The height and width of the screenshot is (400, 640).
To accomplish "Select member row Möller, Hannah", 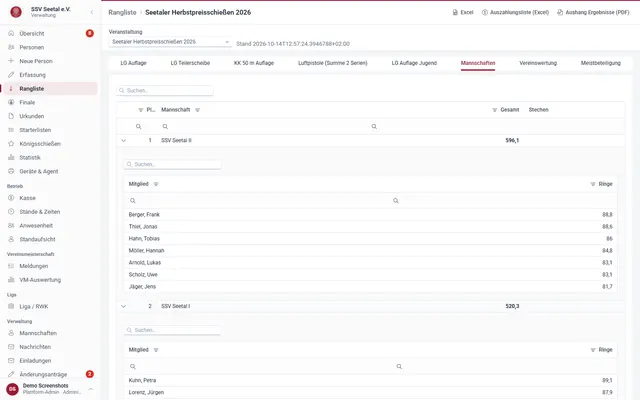I will click(x=370, y=251).
